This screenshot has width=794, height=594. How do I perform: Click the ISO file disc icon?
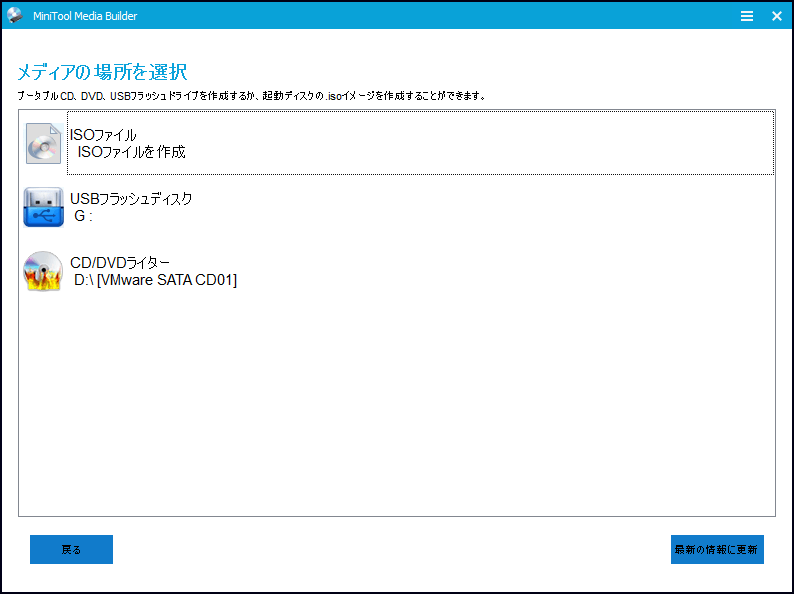click(44, 143)
